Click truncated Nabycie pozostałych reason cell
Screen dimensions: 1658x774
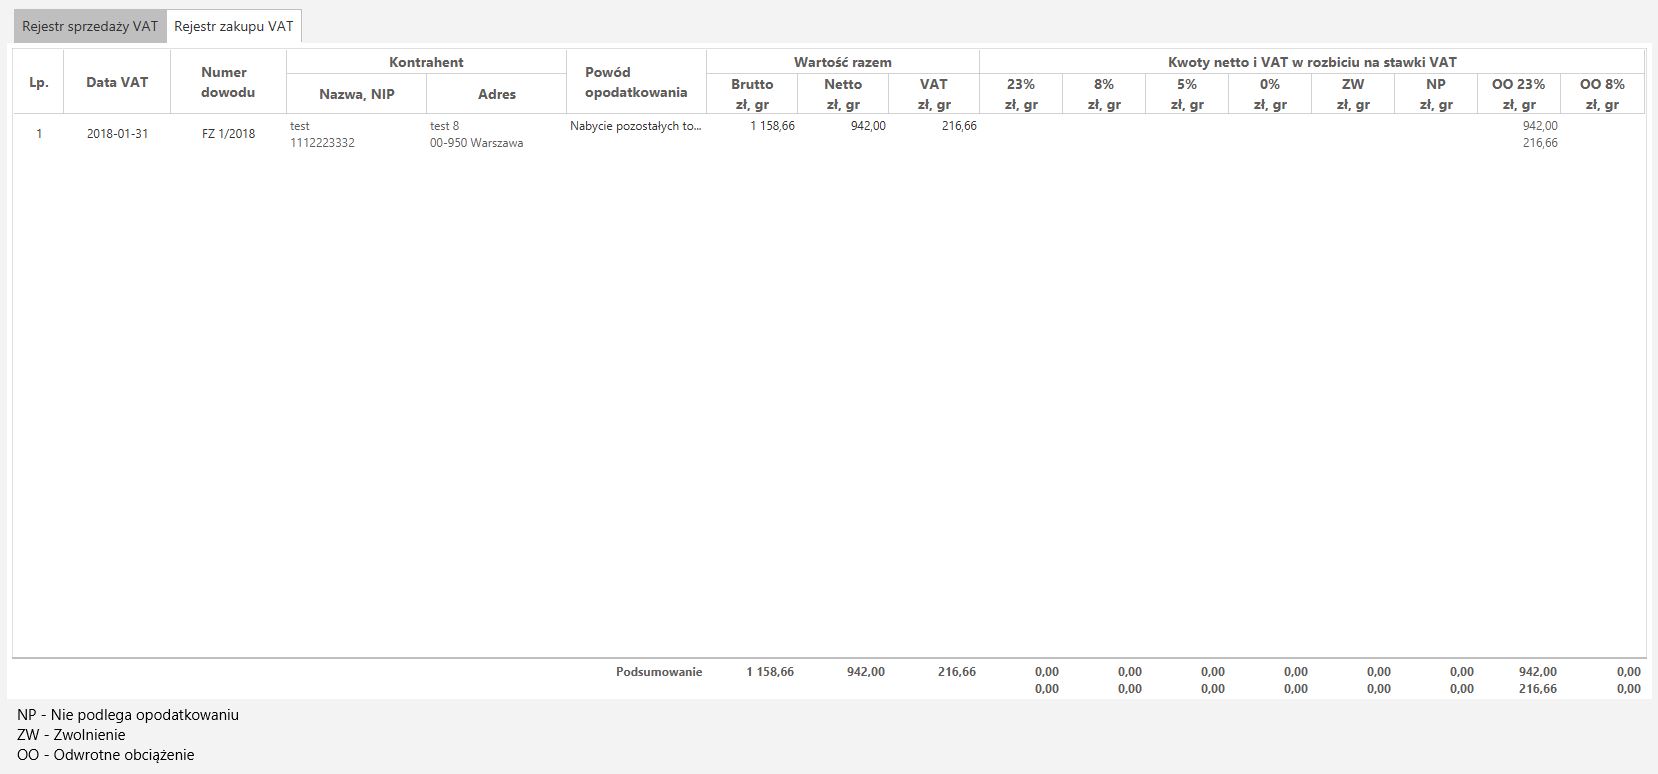[x=636, y=126]
